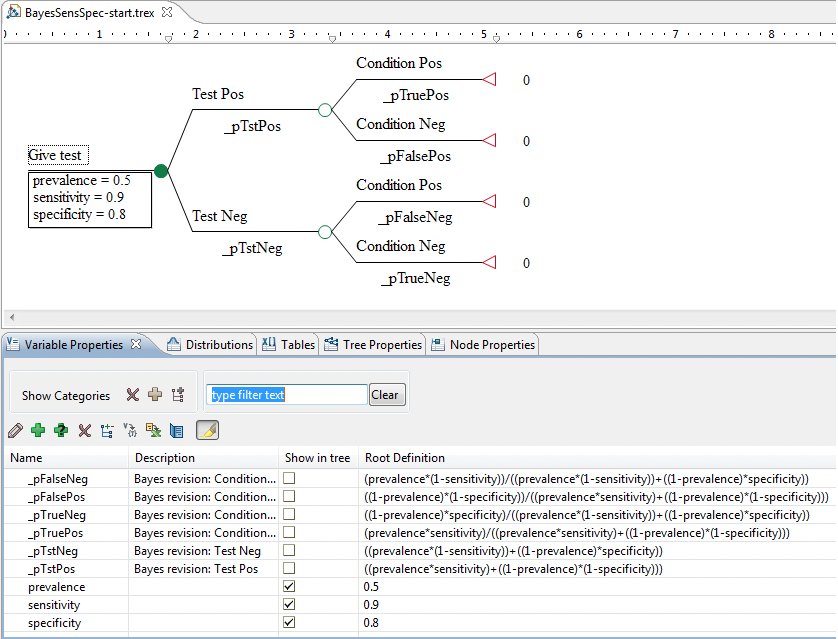Uncheck Show in tree for prevalence

coord(289,587)
